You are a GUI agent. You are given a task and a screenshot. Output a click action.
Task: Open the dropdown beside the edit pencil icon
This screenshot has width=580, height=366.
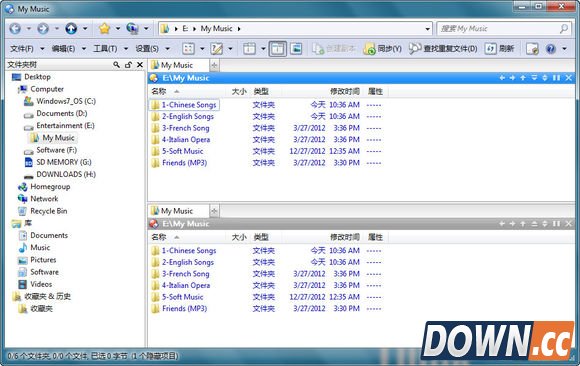coord(230,48)
